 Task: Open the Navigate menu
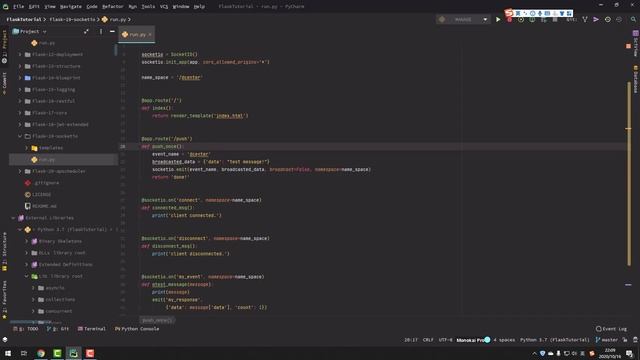(71, 7)
